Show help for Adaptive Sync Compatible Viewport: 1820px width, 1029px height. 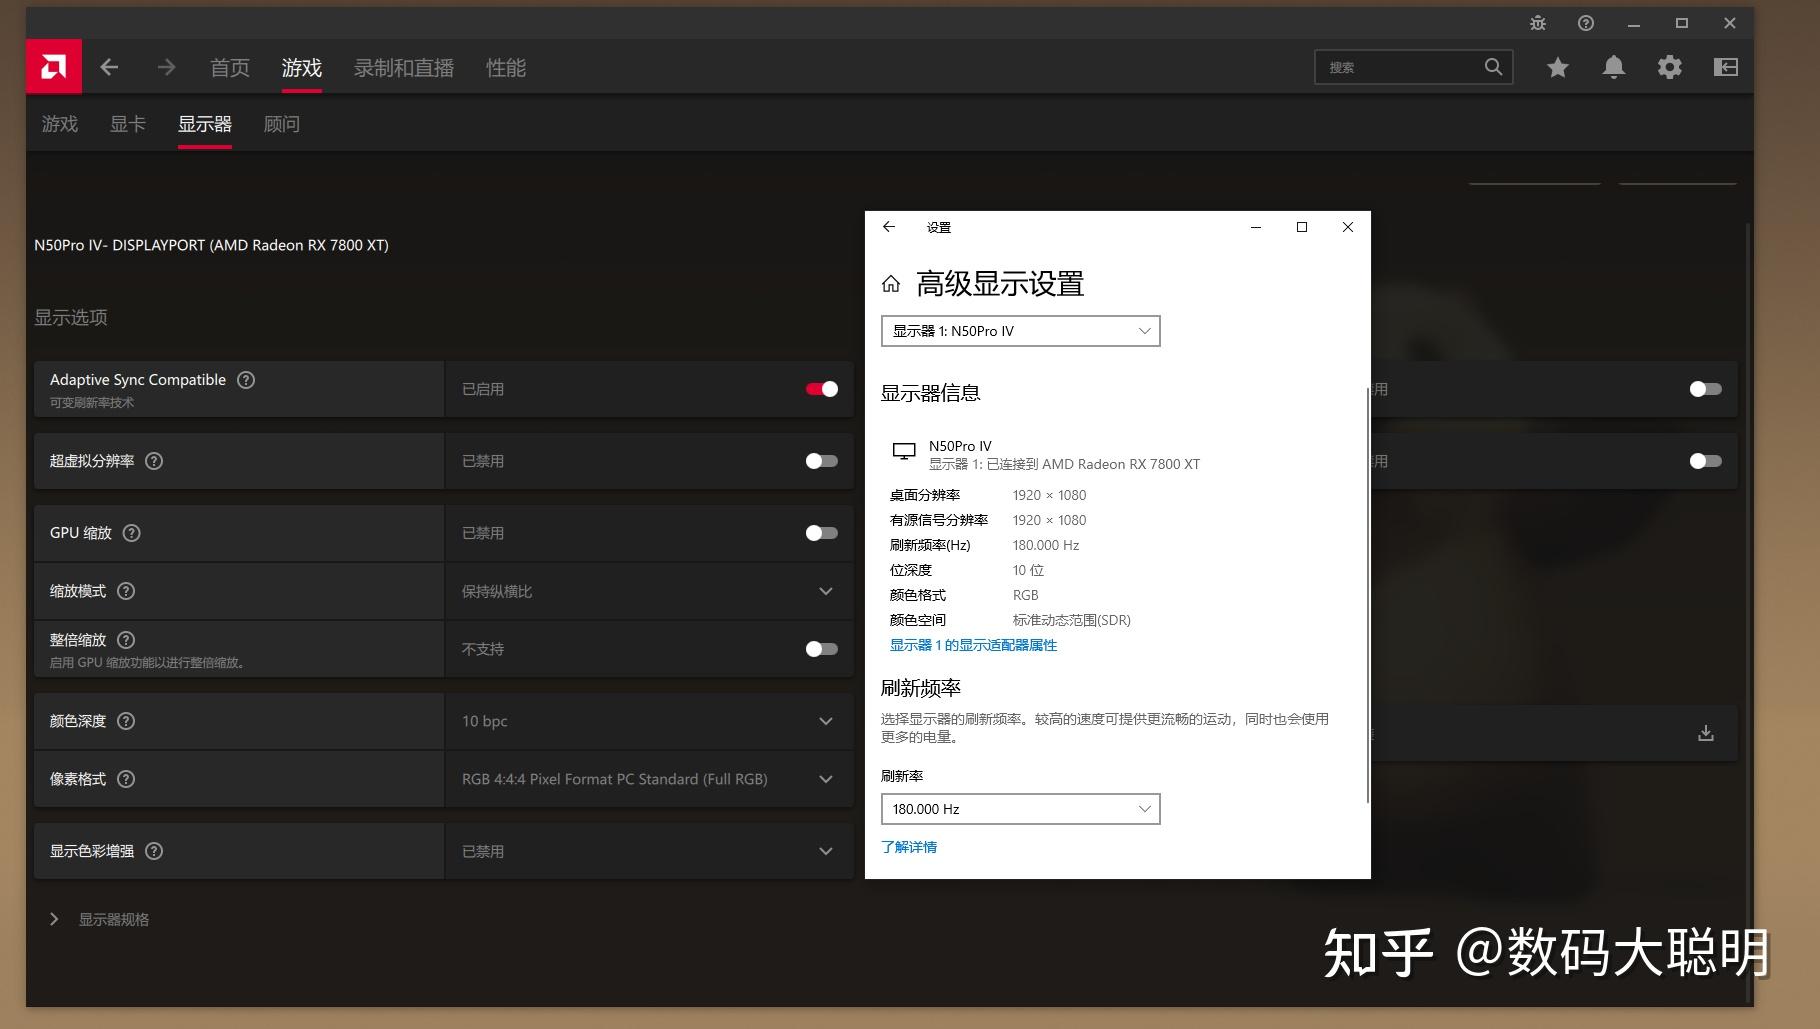(246, 380)
